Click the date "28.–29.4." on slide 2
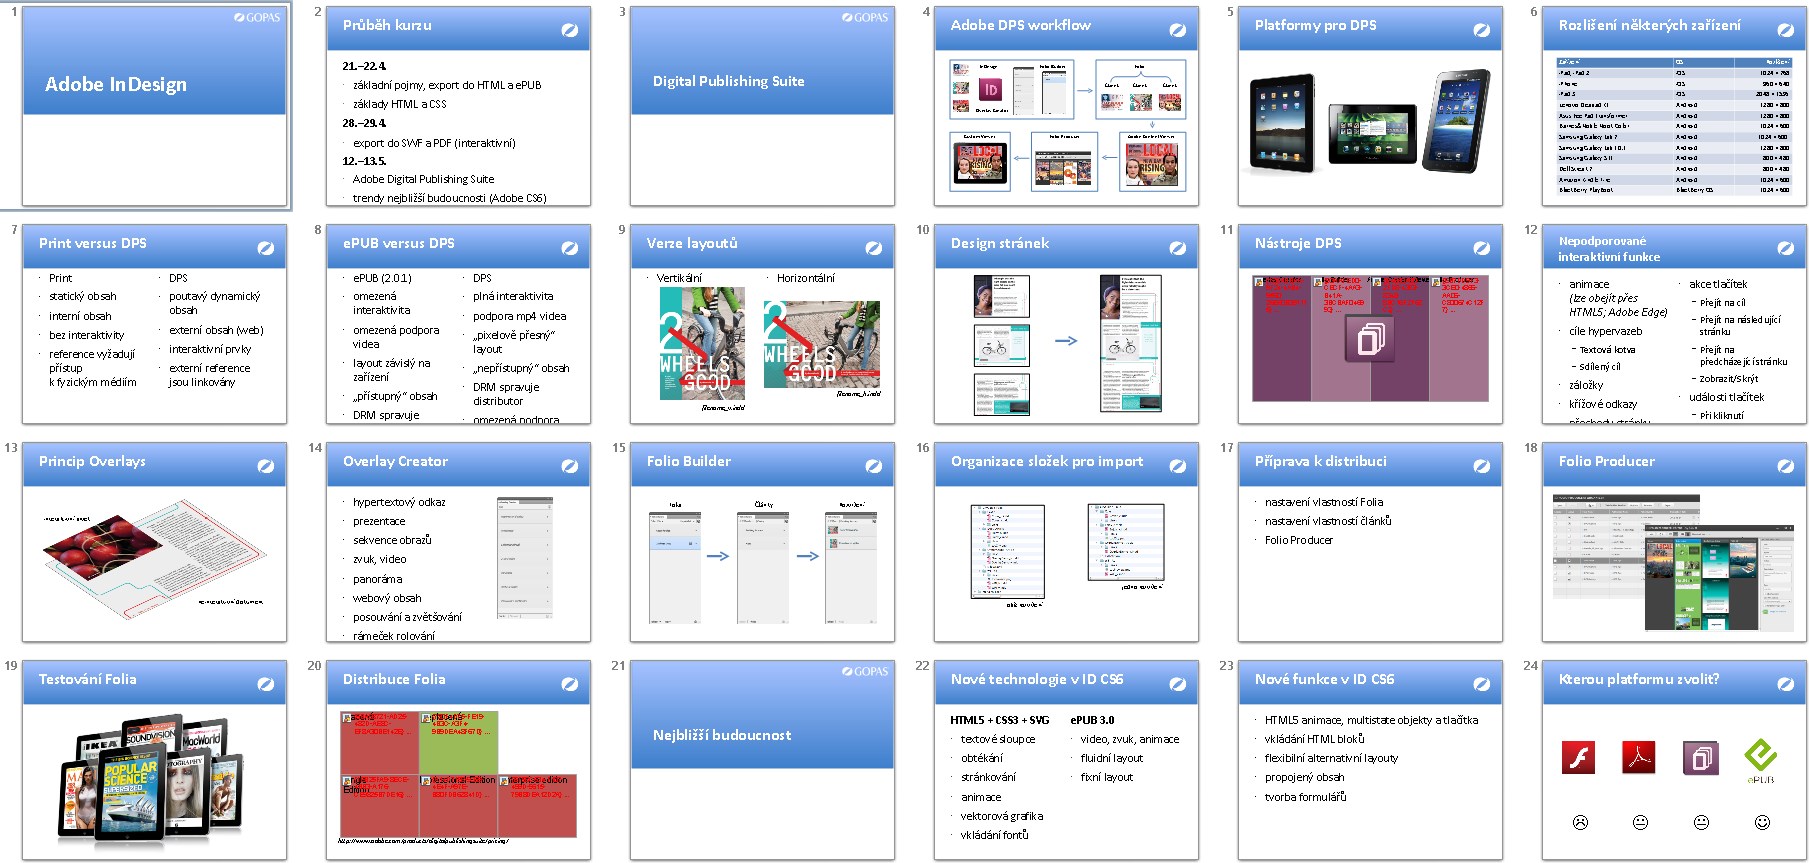 point(364,123)
